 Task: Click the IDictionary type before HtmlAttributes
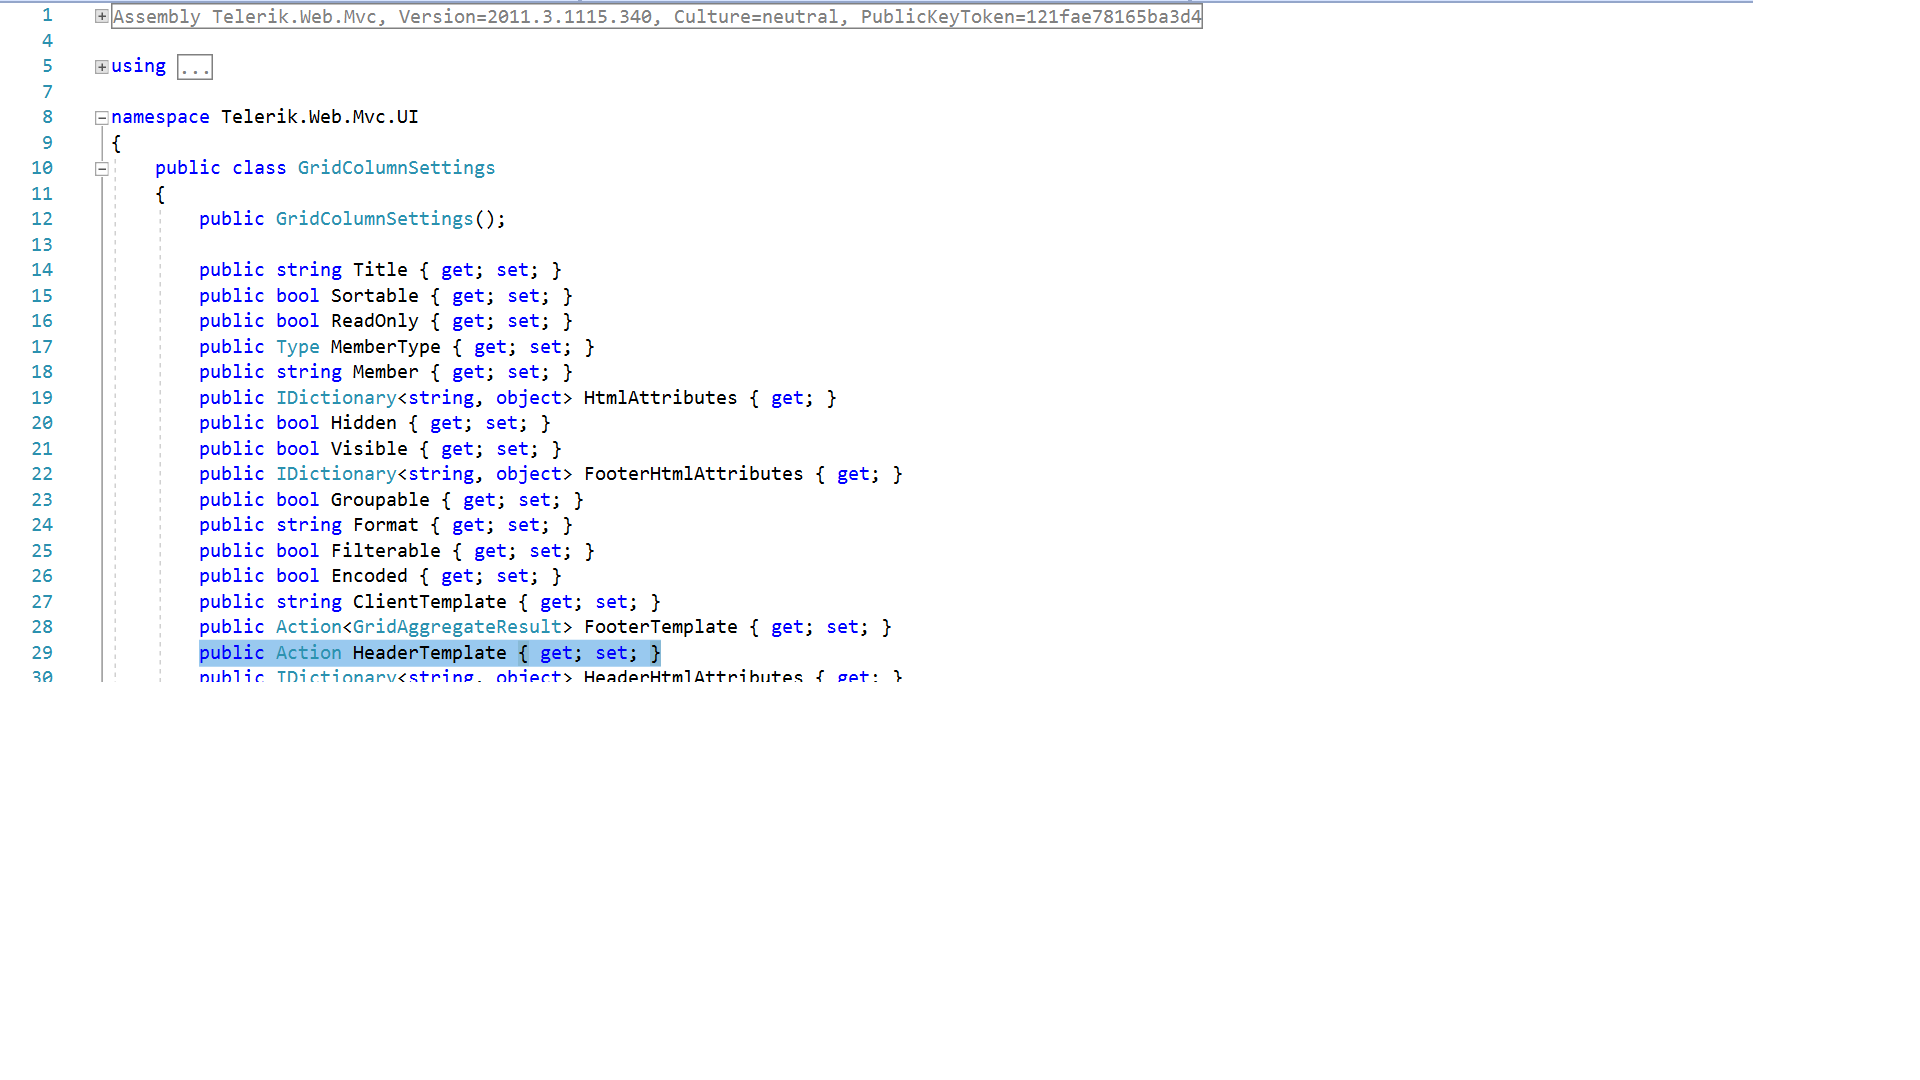tap(336, 398)
